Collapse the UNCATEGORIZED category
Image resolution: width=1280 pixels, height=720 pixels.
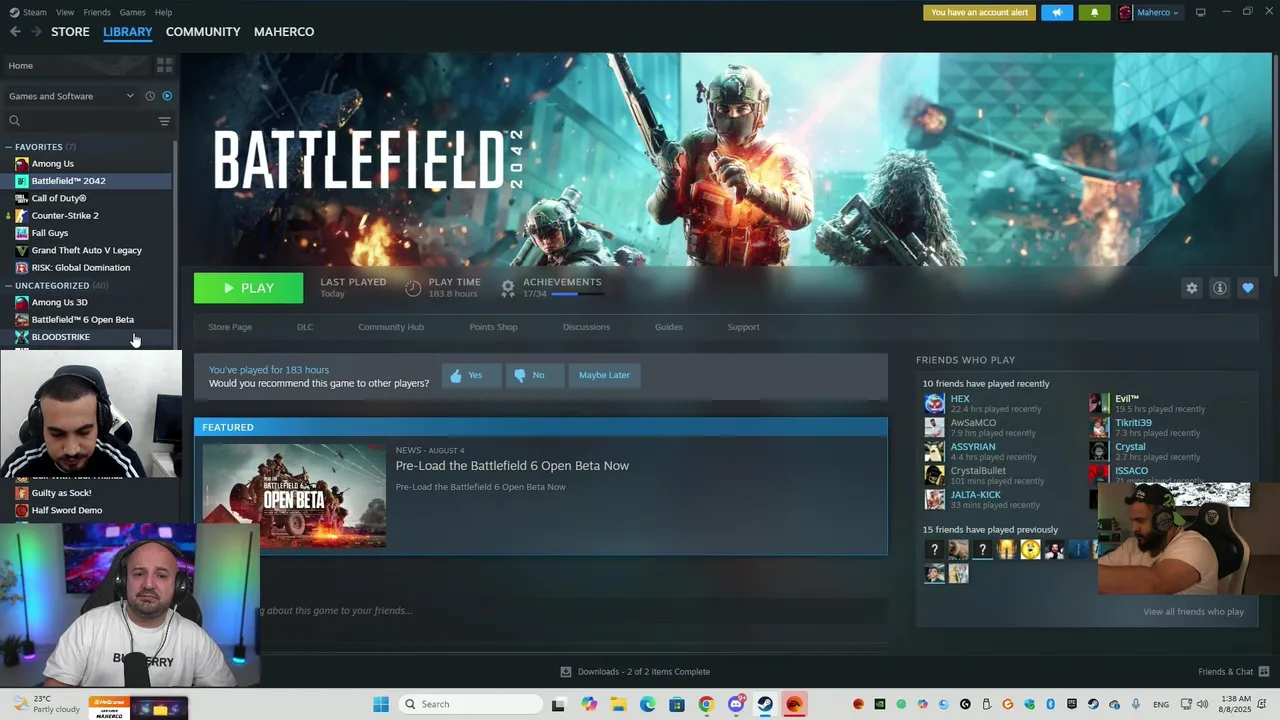click(x=9, y=286)
